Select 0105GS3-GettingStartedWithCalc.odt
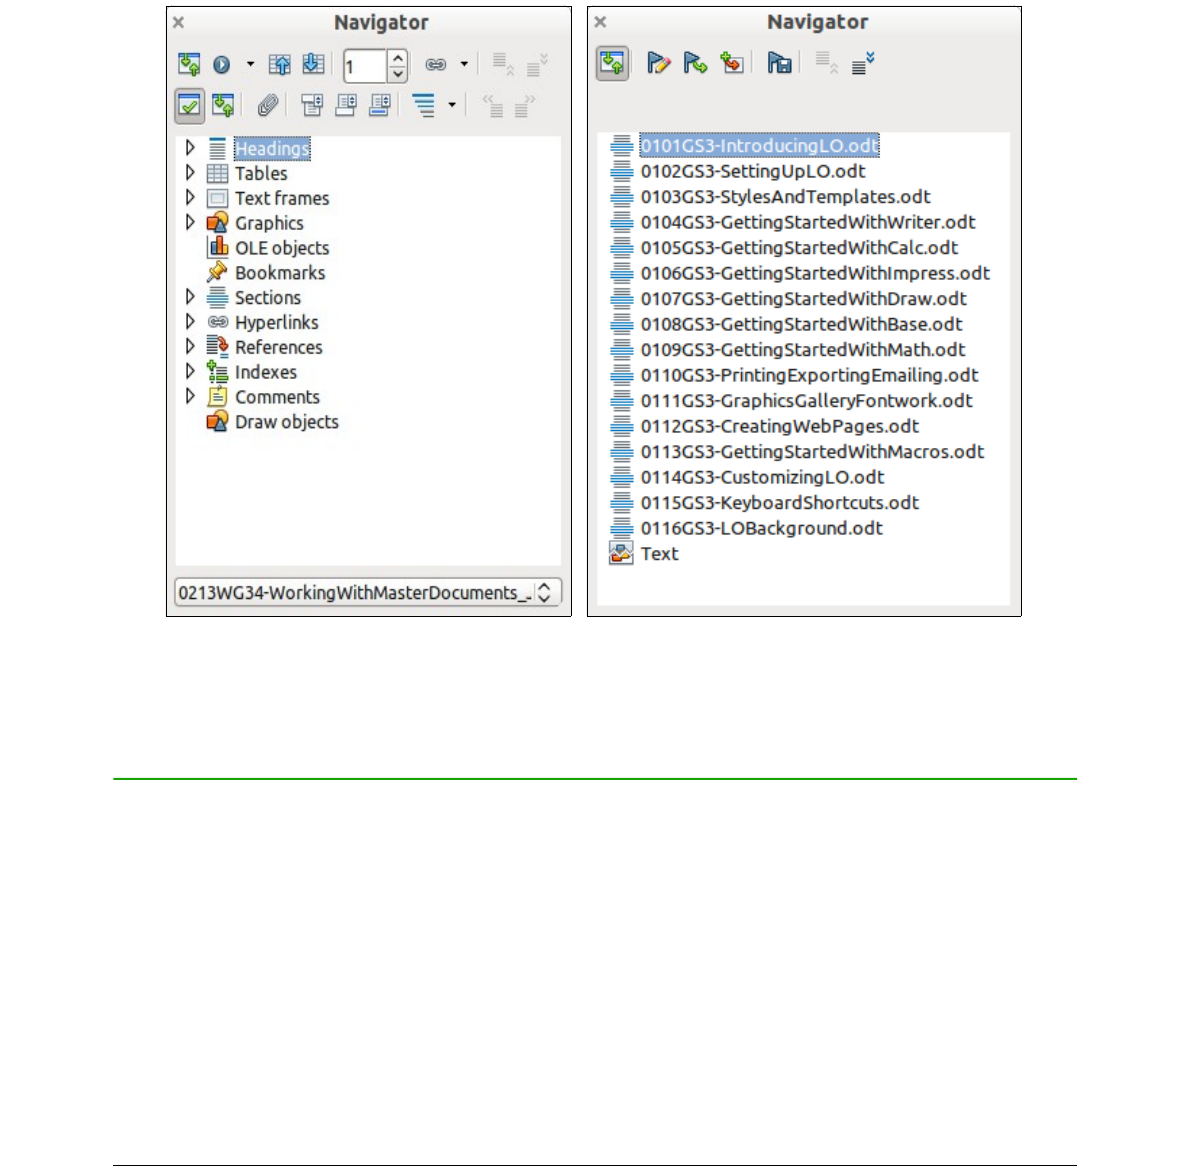1190x1166 pixels. 799,248
